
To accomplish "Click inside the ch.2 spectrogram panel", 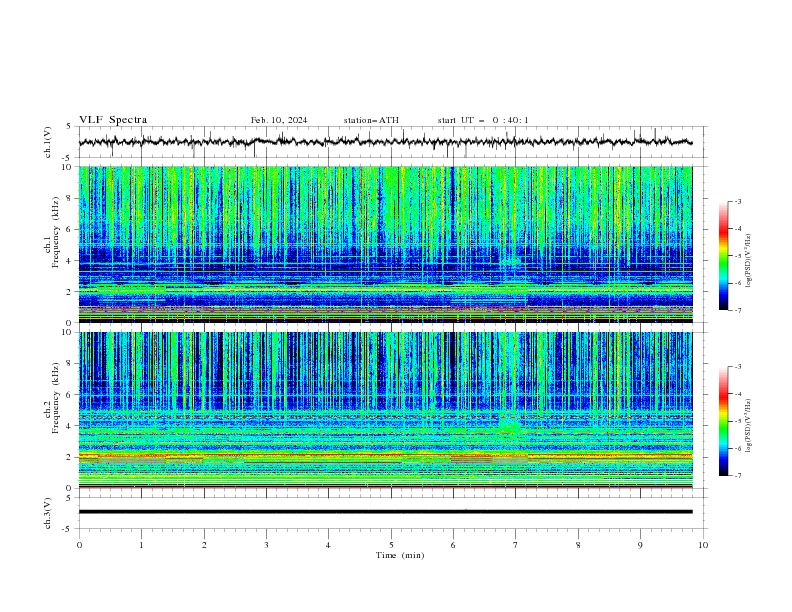I will [385, 410].
